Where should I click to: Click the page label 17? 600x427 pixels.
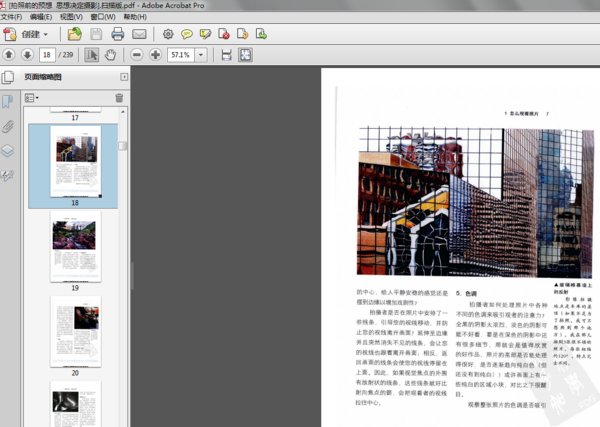click(75, 118)
